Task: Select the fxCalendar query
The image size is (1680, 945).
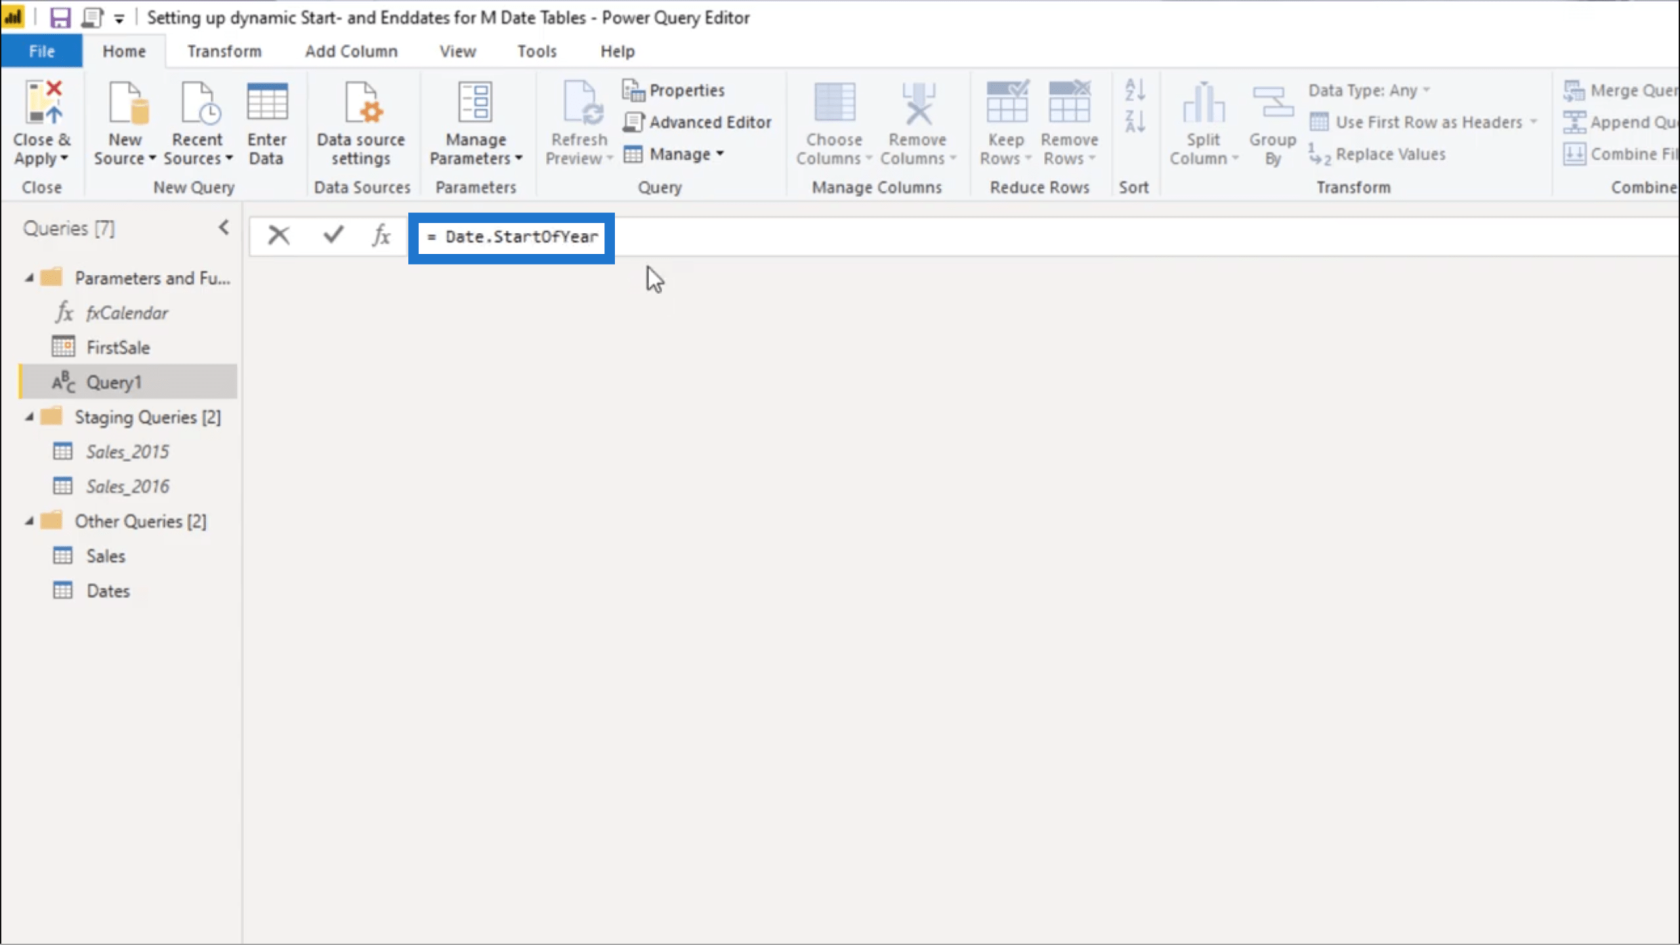Action: coord(127,313)
